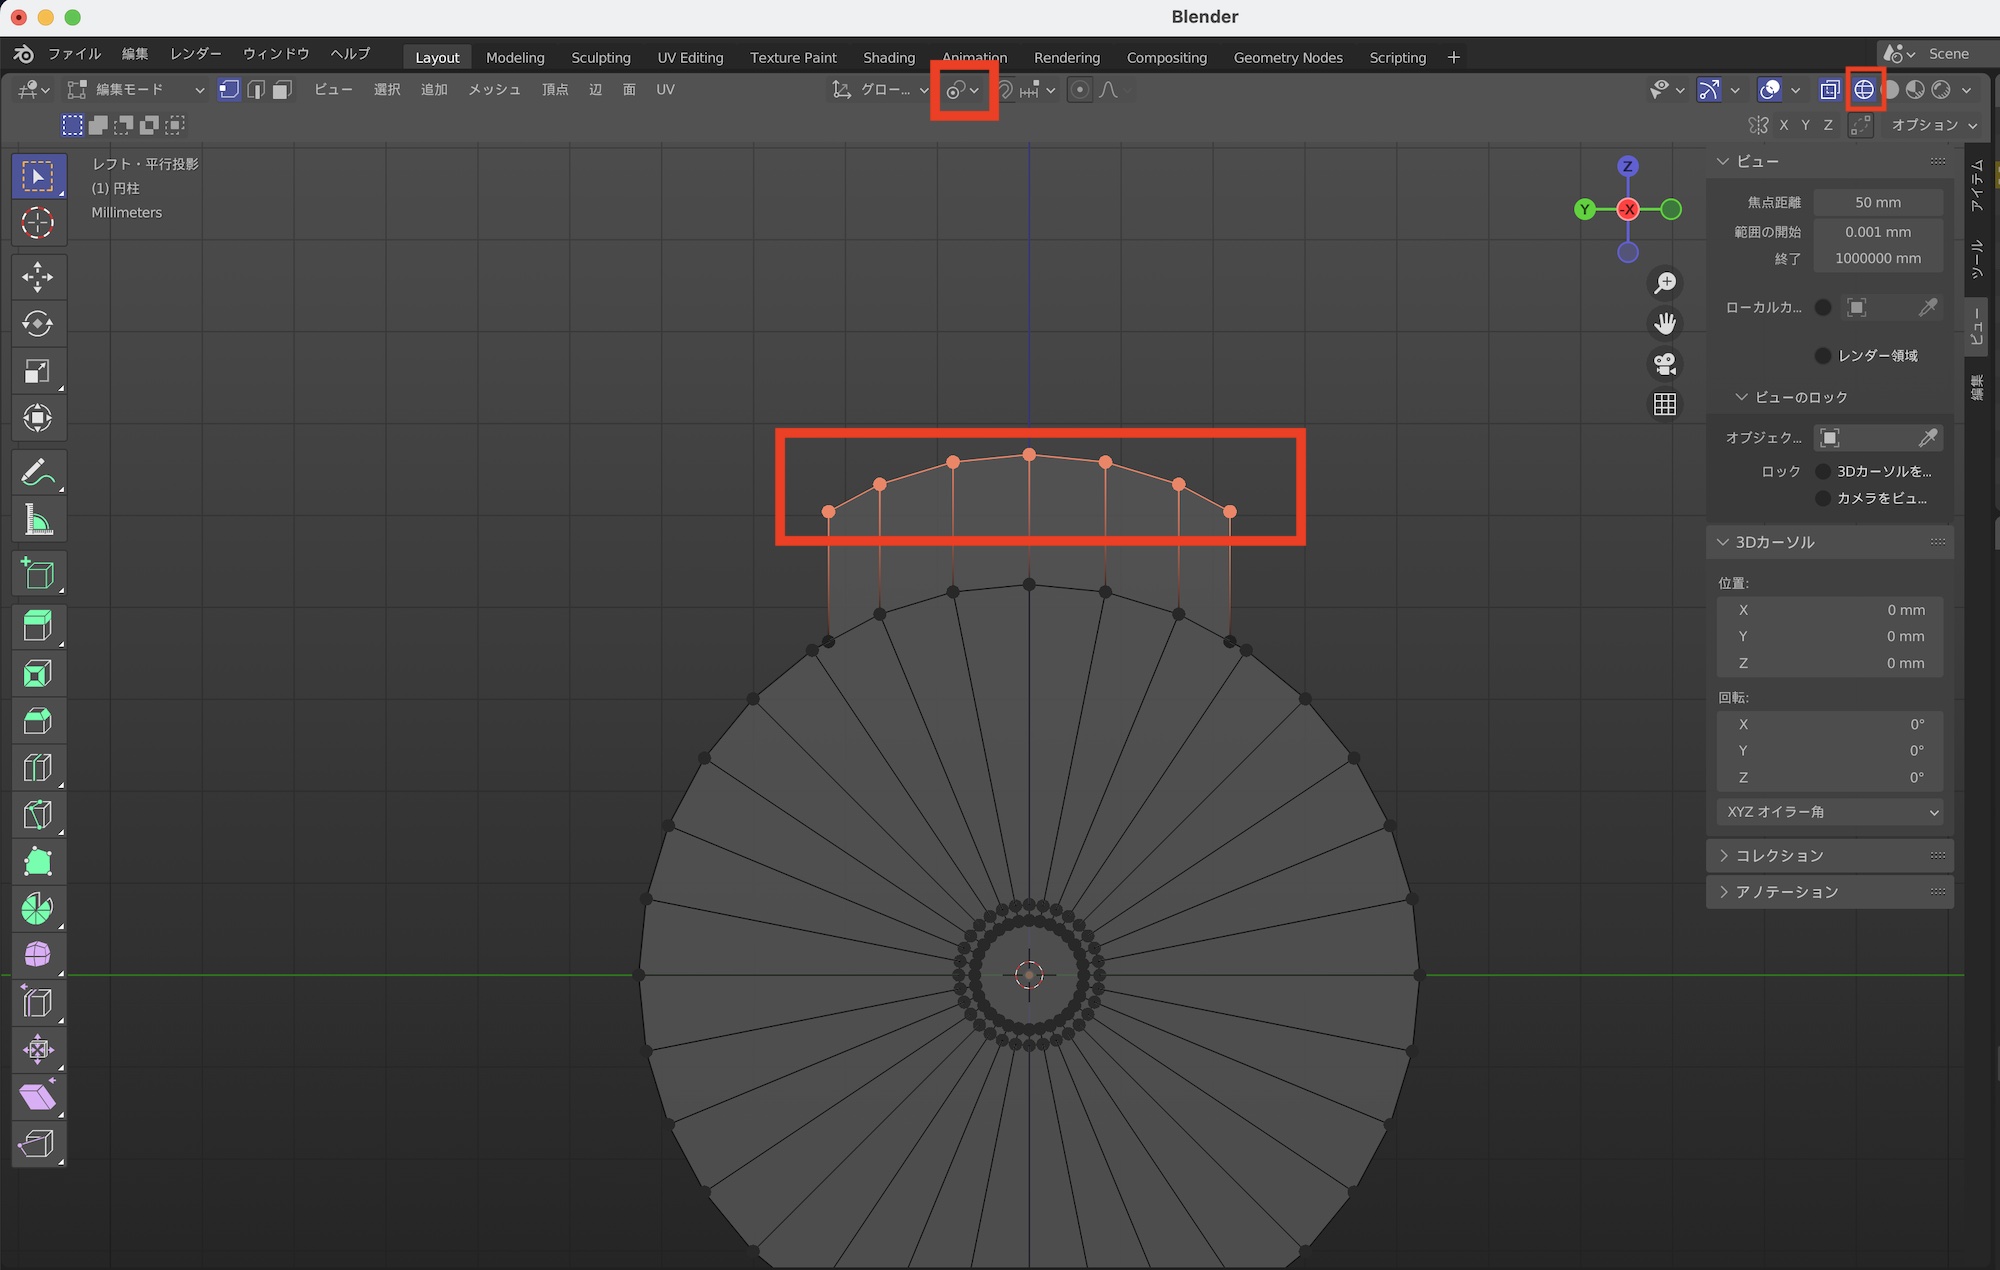
Task: Select the Scale tool
Action: [x=38, y=371]
